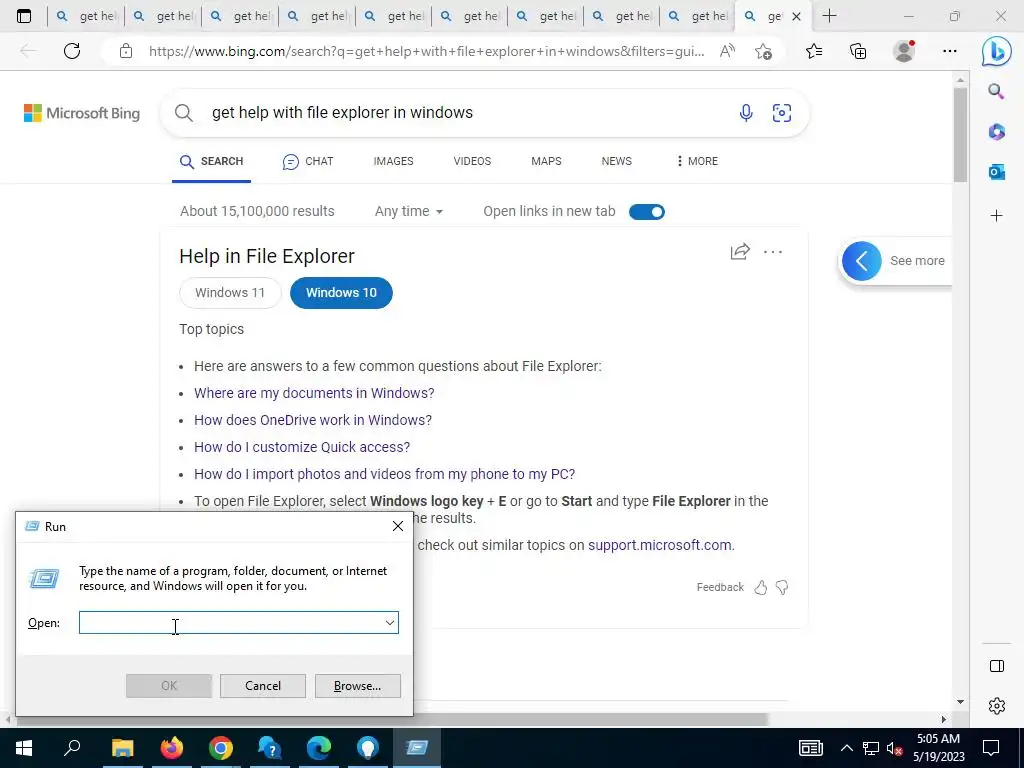
Task: Expand the Any time filter dropdown
Action: point(409,212)
